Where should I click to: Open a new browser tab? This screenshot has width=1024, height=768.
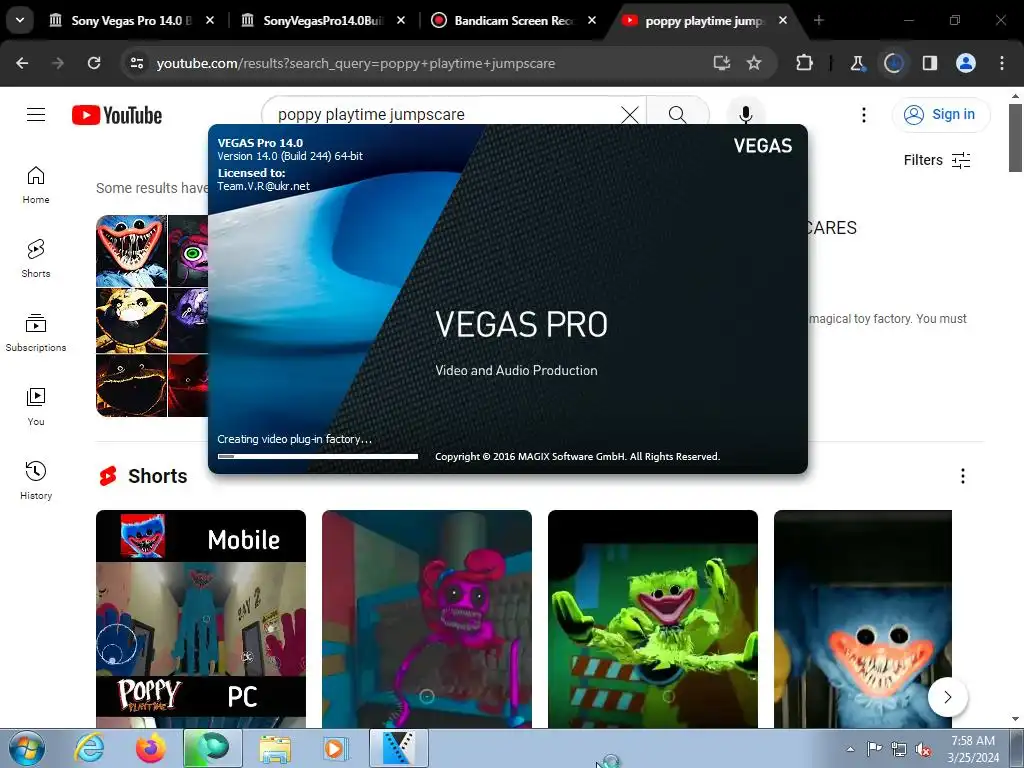pos(818,20)
